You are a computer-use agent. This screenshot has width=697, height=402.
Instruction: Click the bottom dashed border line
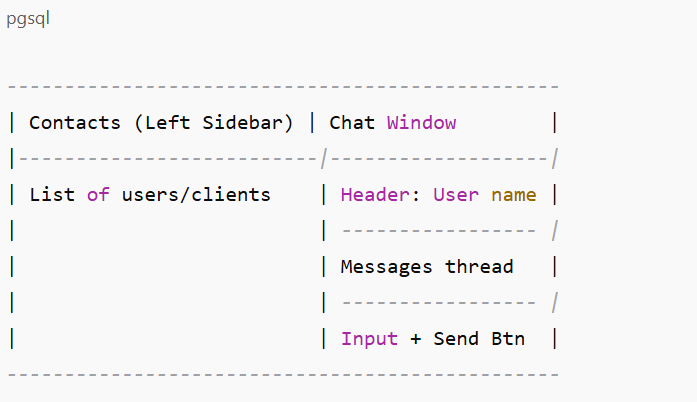click(282, 374)
